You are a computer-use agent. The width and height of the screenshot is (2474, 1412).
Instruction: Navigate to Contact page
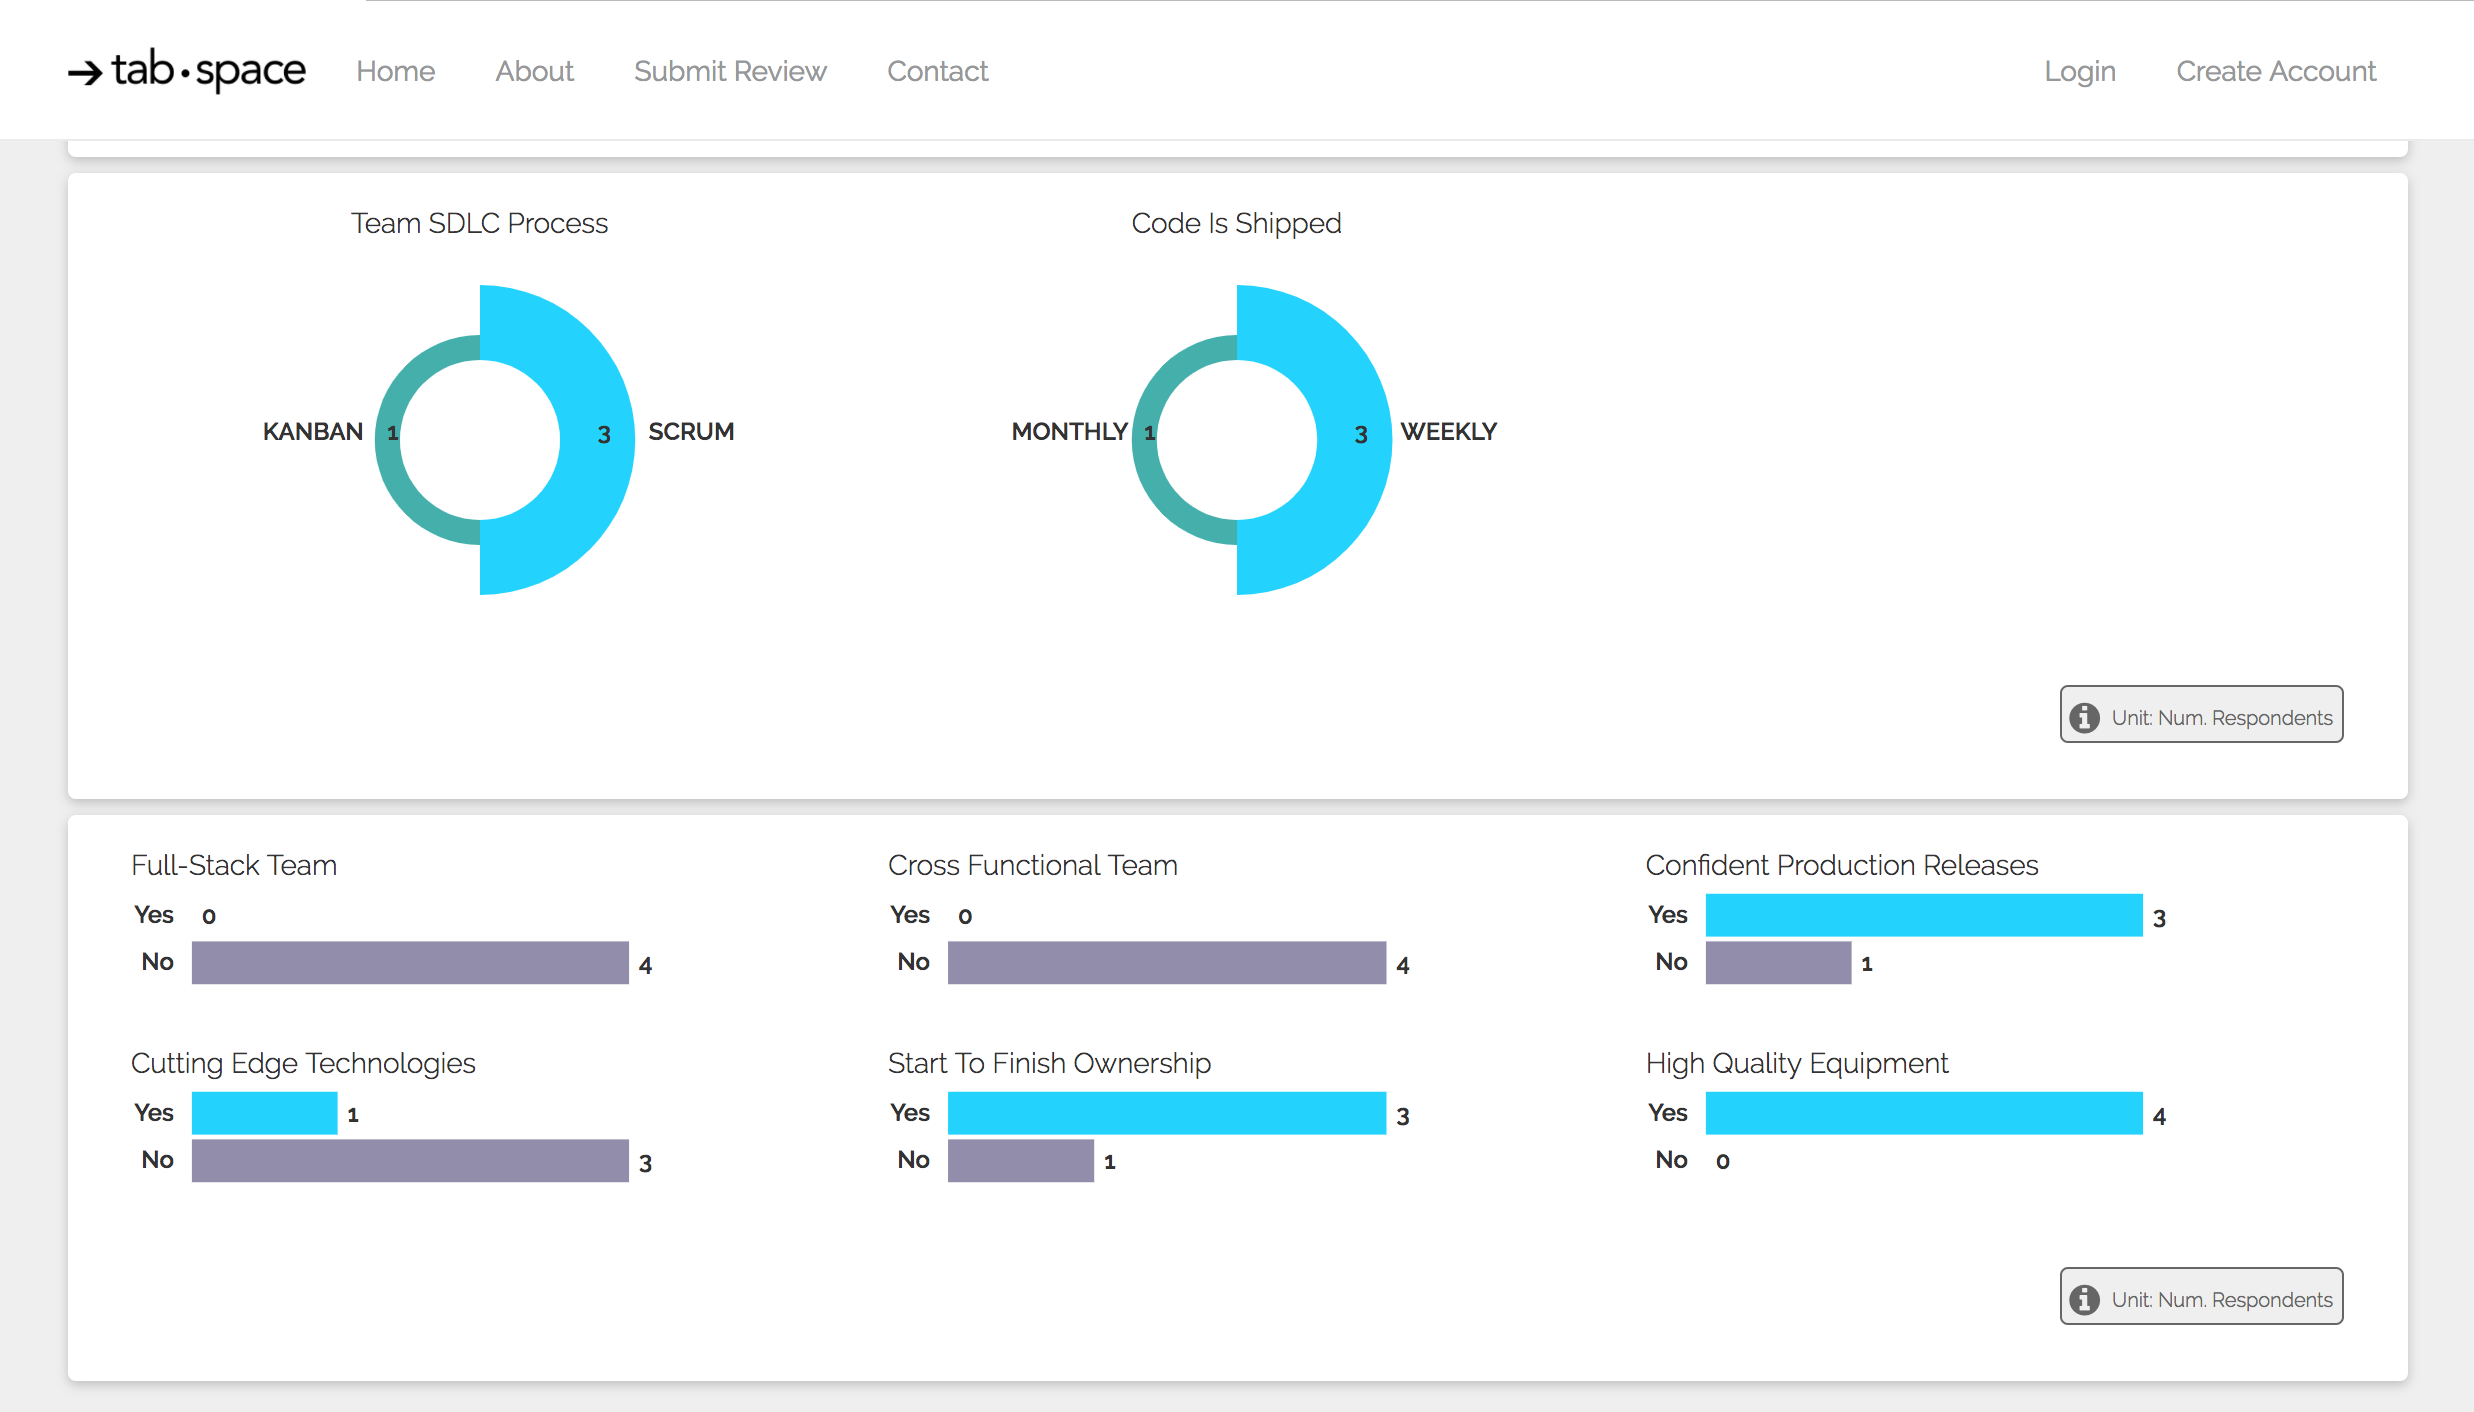(x=937, y=71)
